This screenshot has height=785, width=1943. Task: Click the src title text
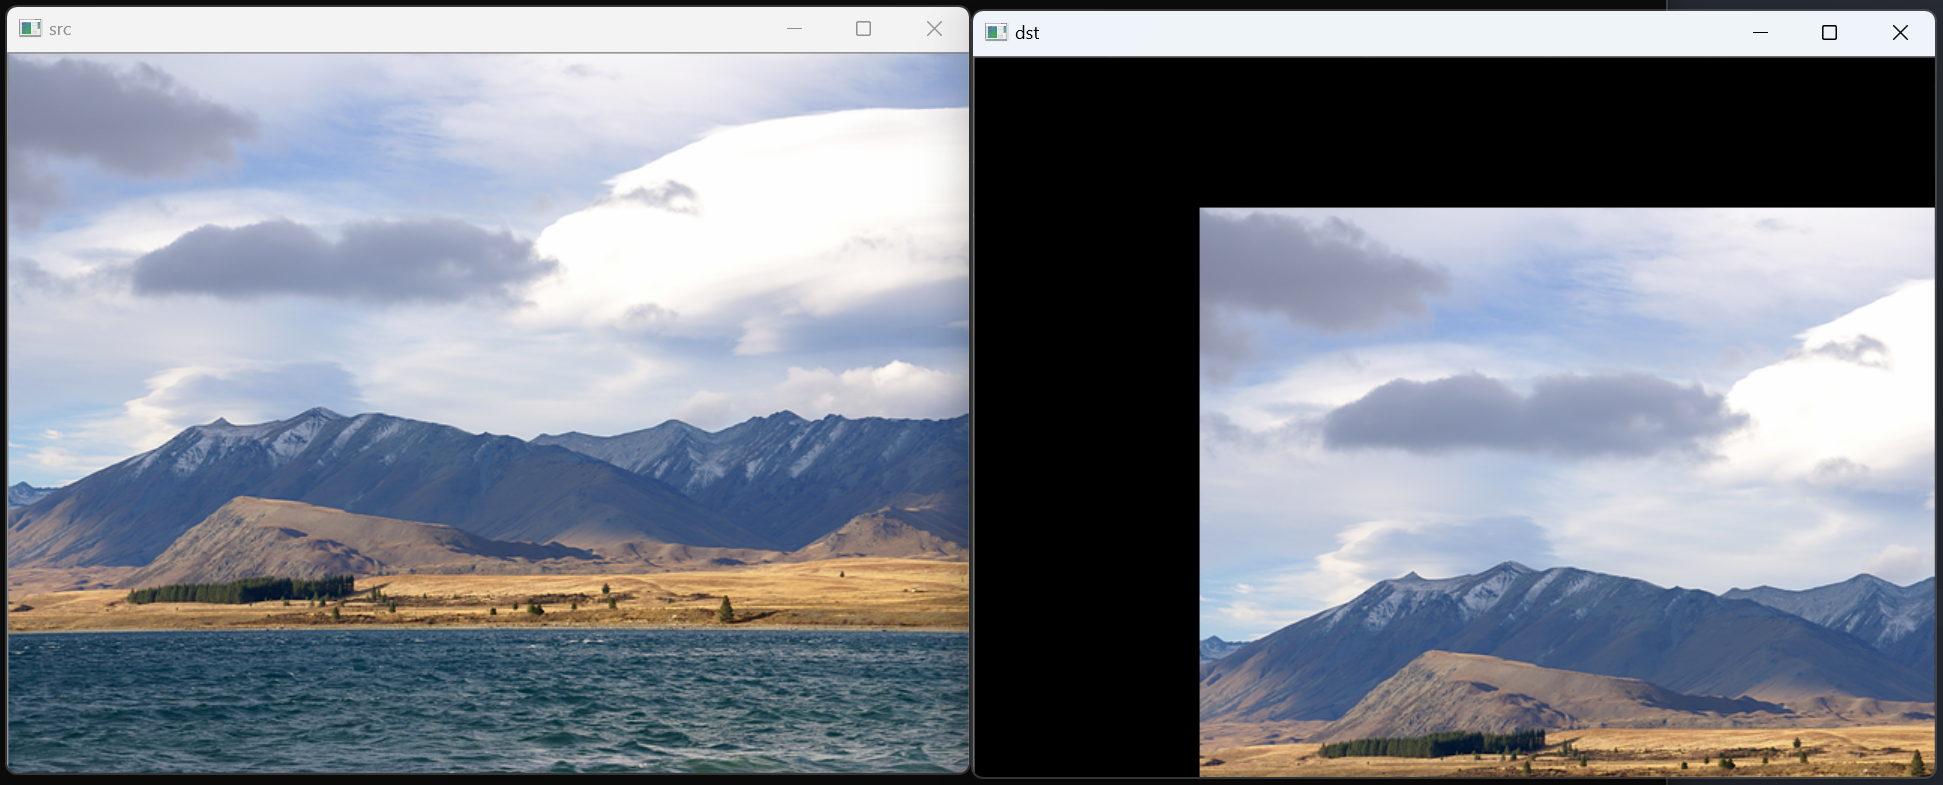pos(60,29)
